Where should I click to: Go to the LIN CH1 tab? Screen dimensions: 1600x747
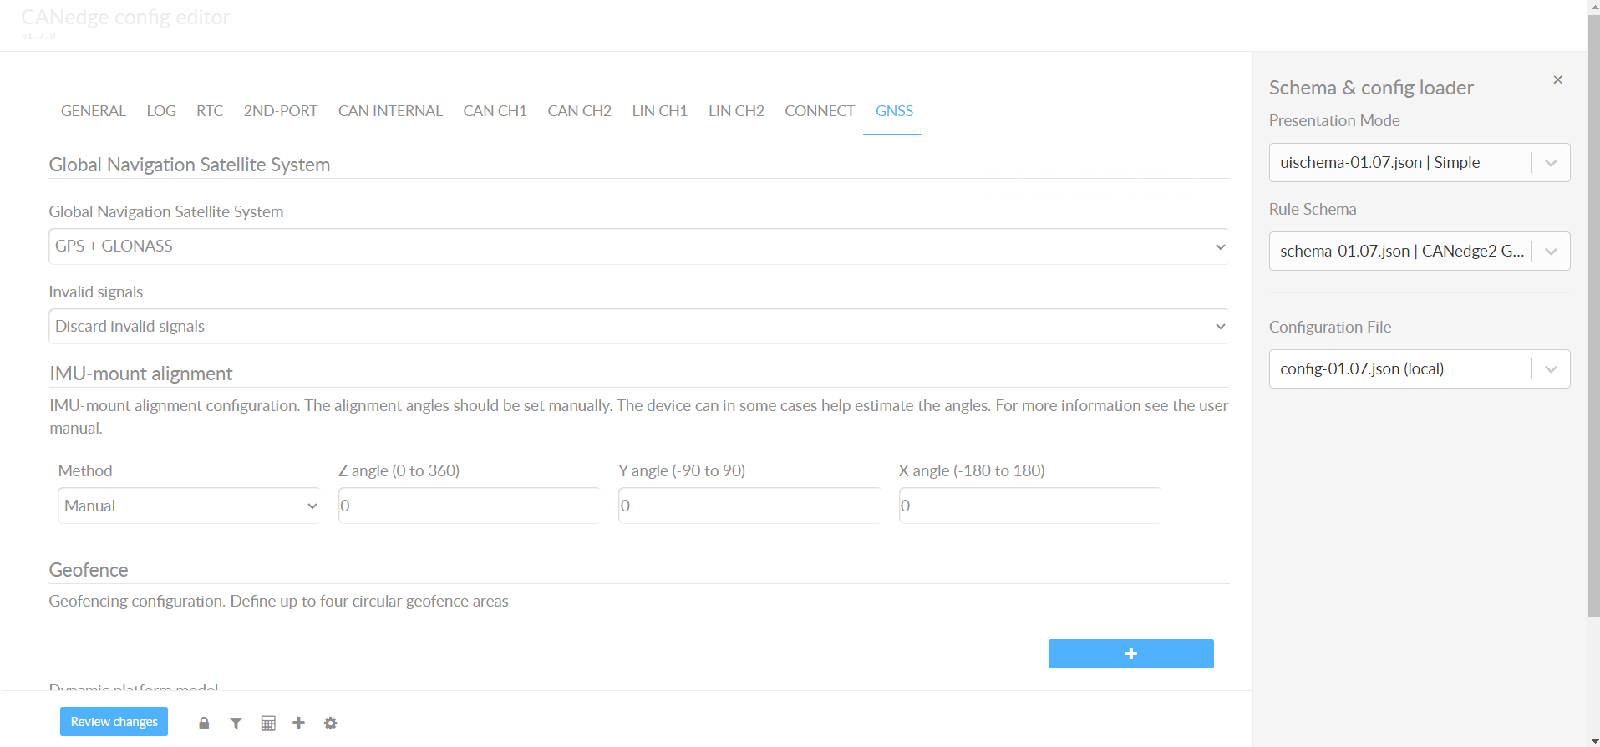tap(660, 111)
